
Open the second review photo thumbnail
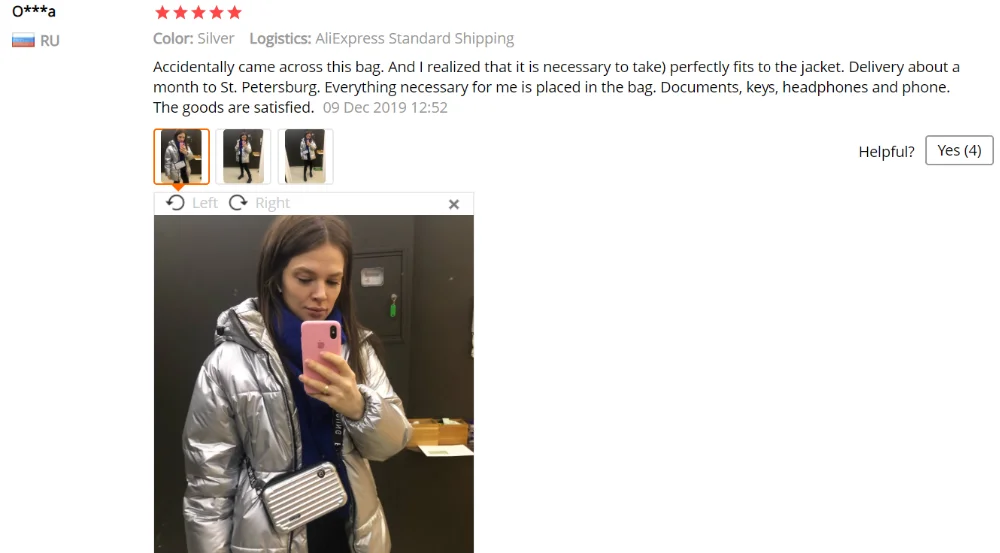point(243,156)
